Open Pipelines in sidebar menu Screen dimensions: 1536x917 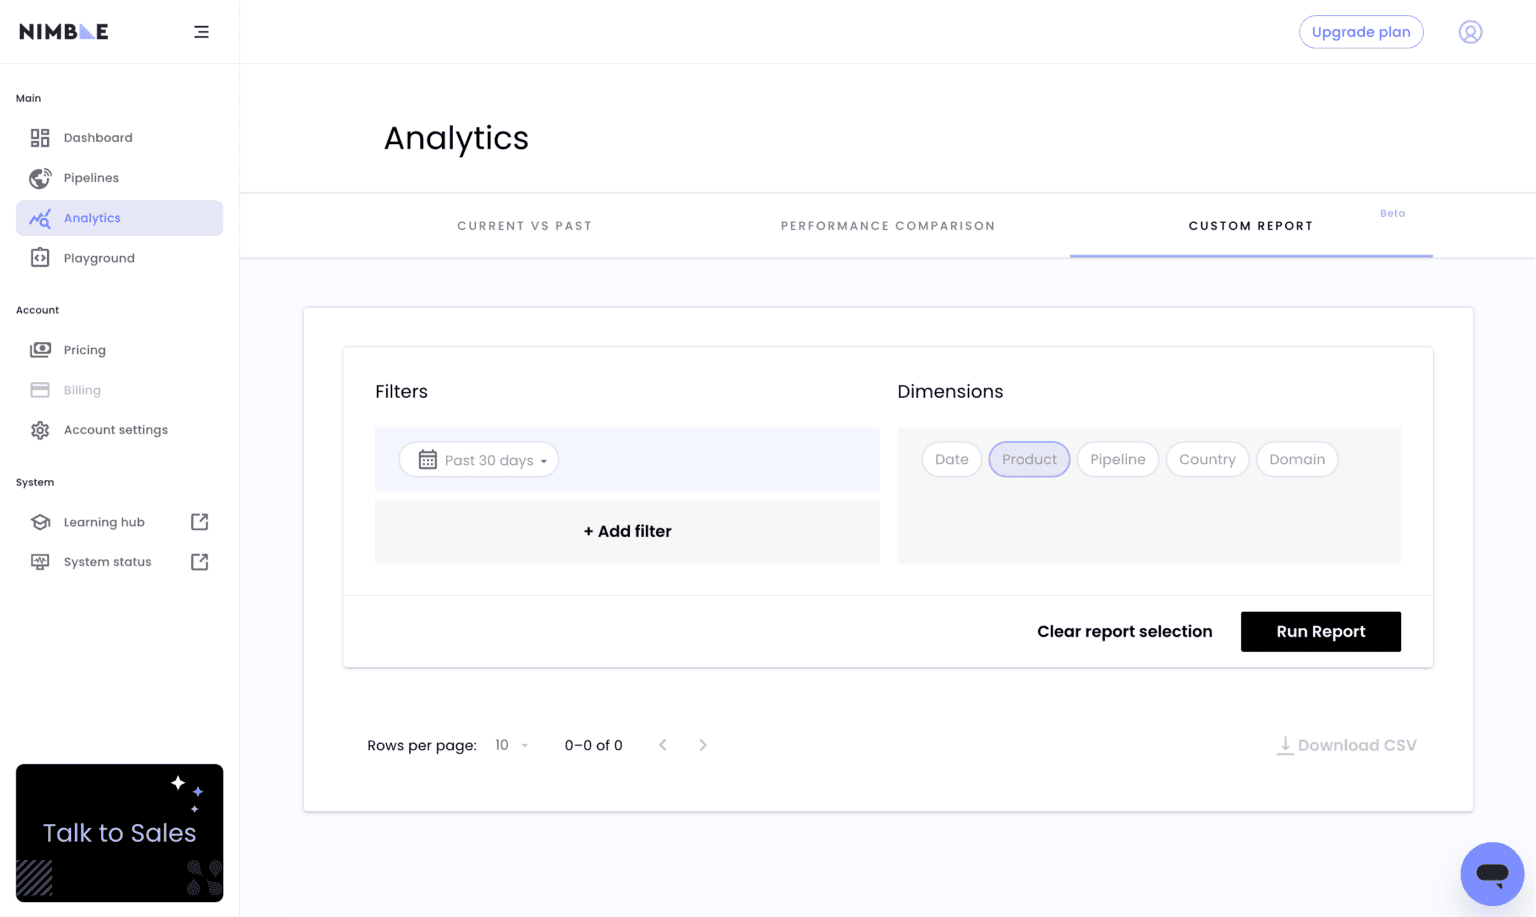pyautogui.click(x=120, y=178)
